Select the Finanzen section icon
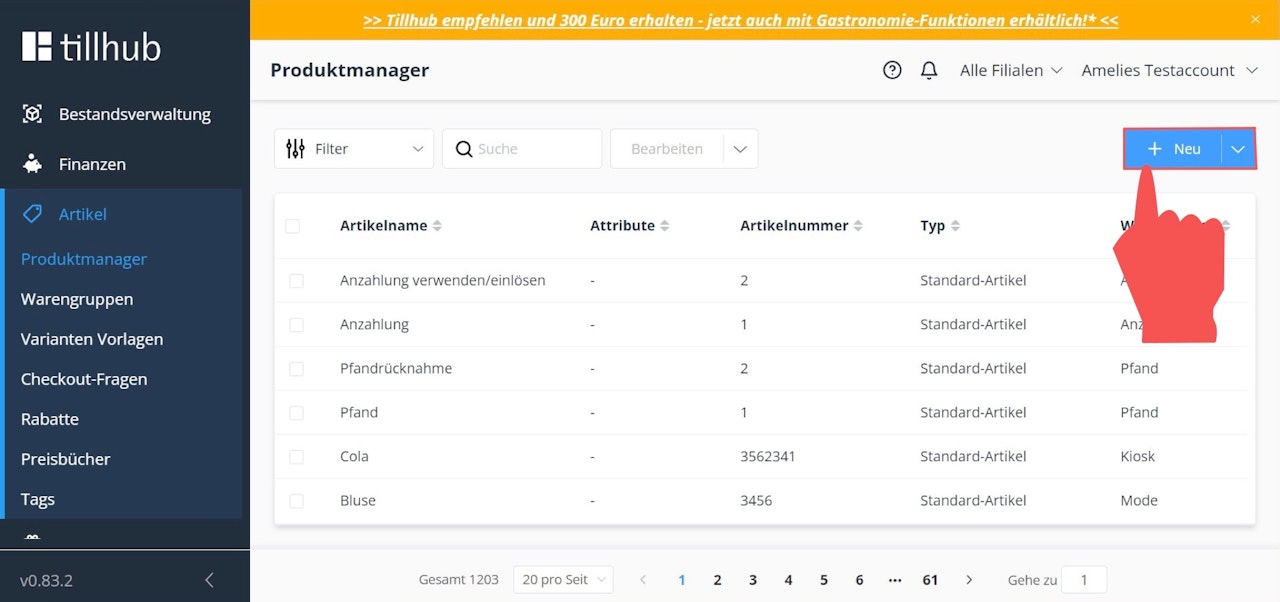This screenshot has width=1280, height=602. pyautogui.click(x=34, y=164)
